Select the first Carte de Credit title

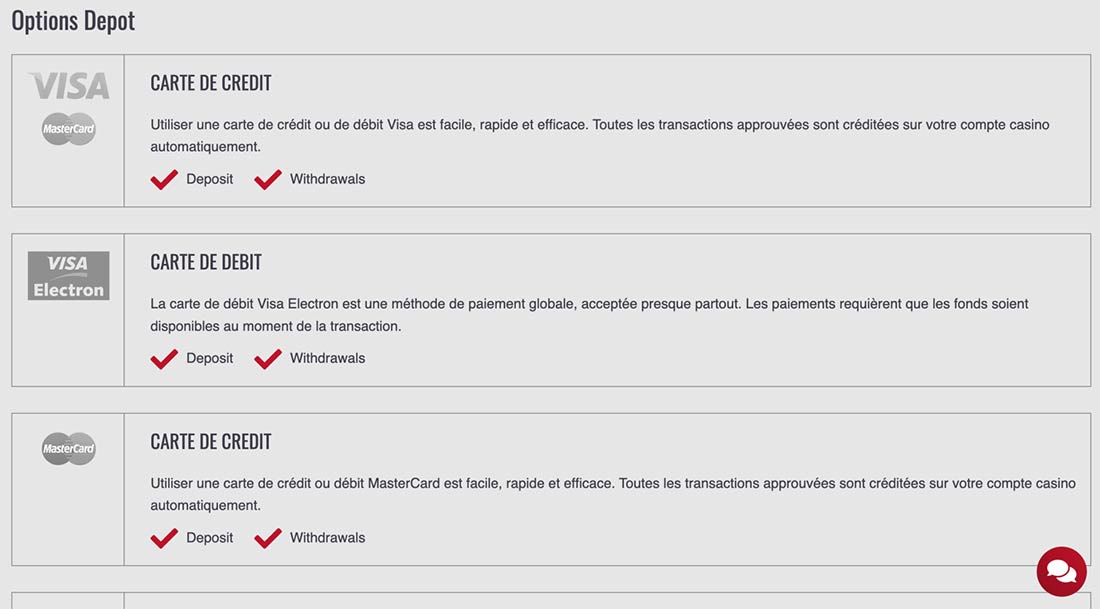[x=210, y=83]
